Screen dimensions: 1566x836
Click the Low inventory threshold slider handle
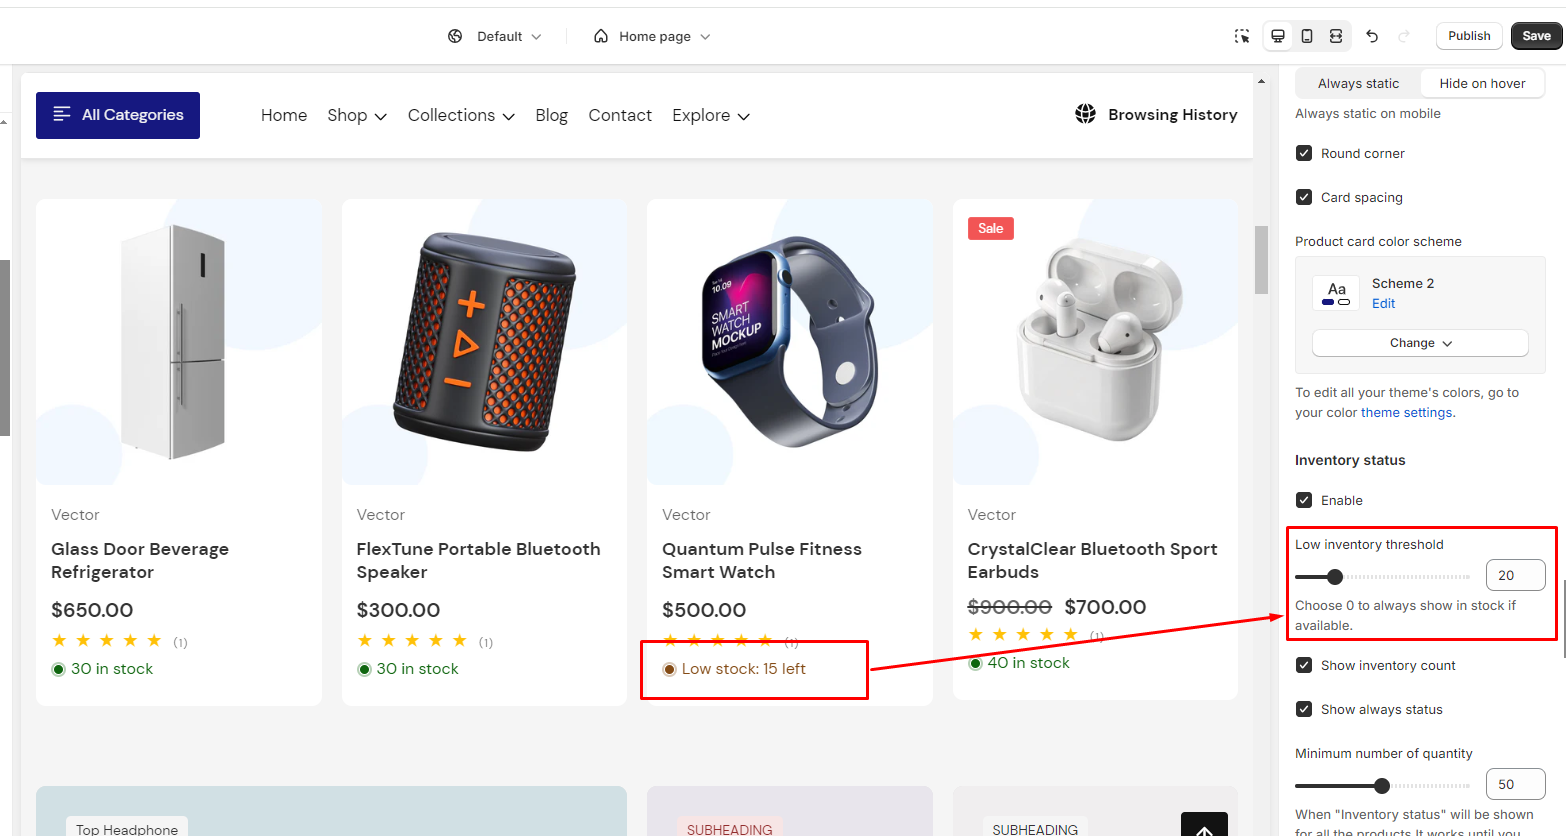coord(1334,577)
